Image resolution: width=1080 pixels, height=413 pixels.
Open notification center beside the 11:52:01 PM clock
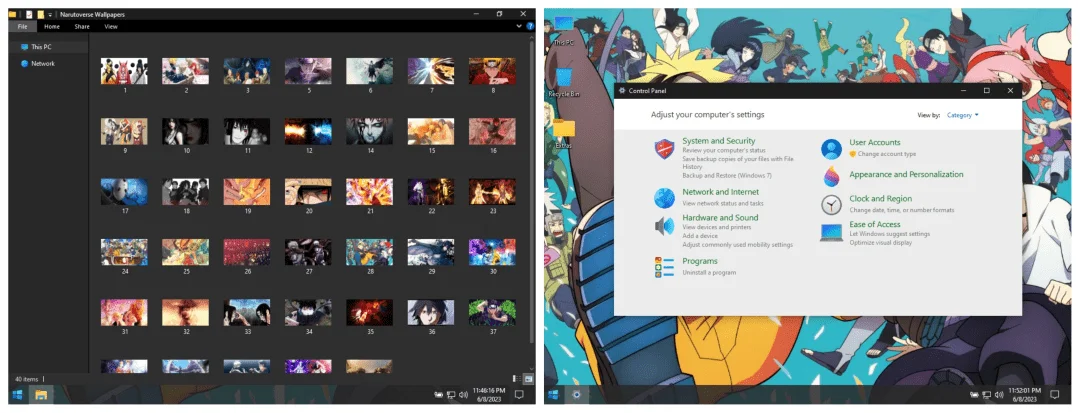(1054, 395)
